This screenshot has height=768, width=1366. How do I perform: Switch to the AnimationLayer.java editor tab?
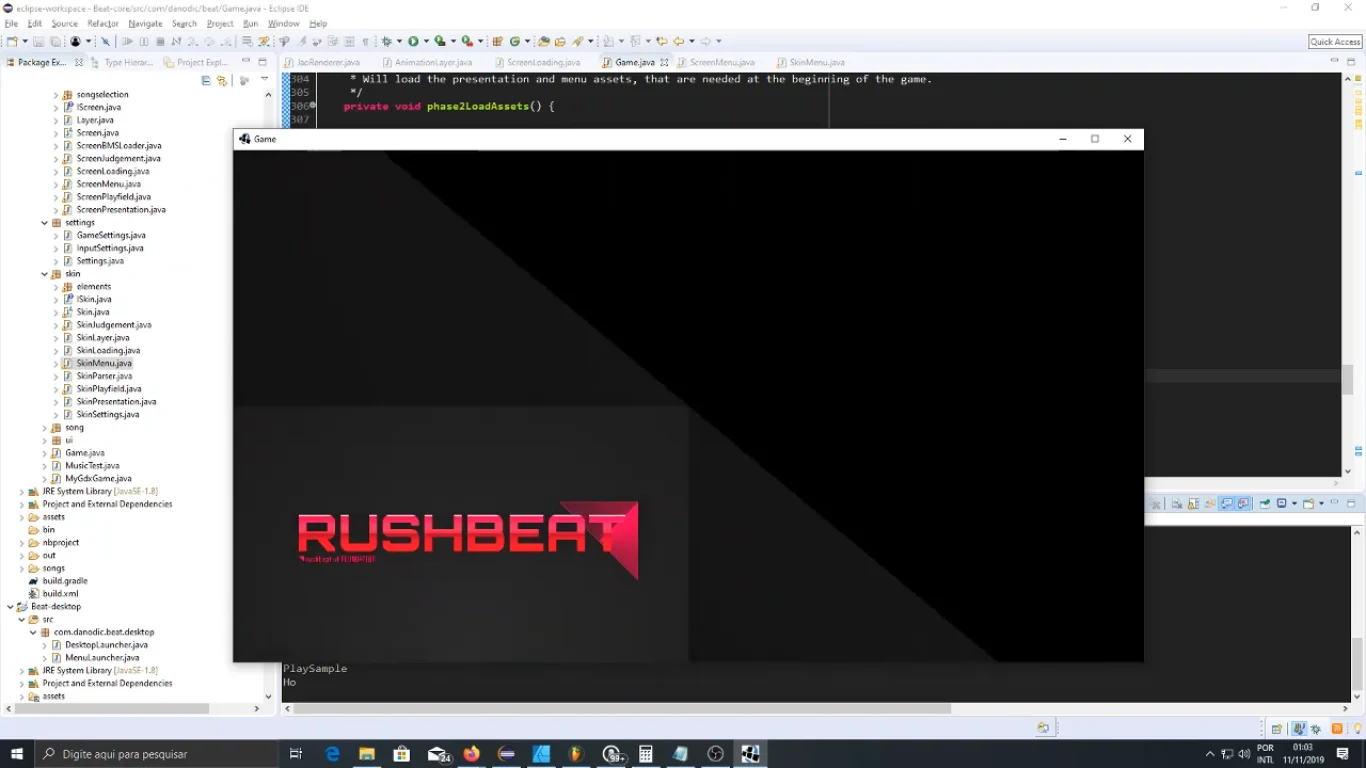coord(426,62)
